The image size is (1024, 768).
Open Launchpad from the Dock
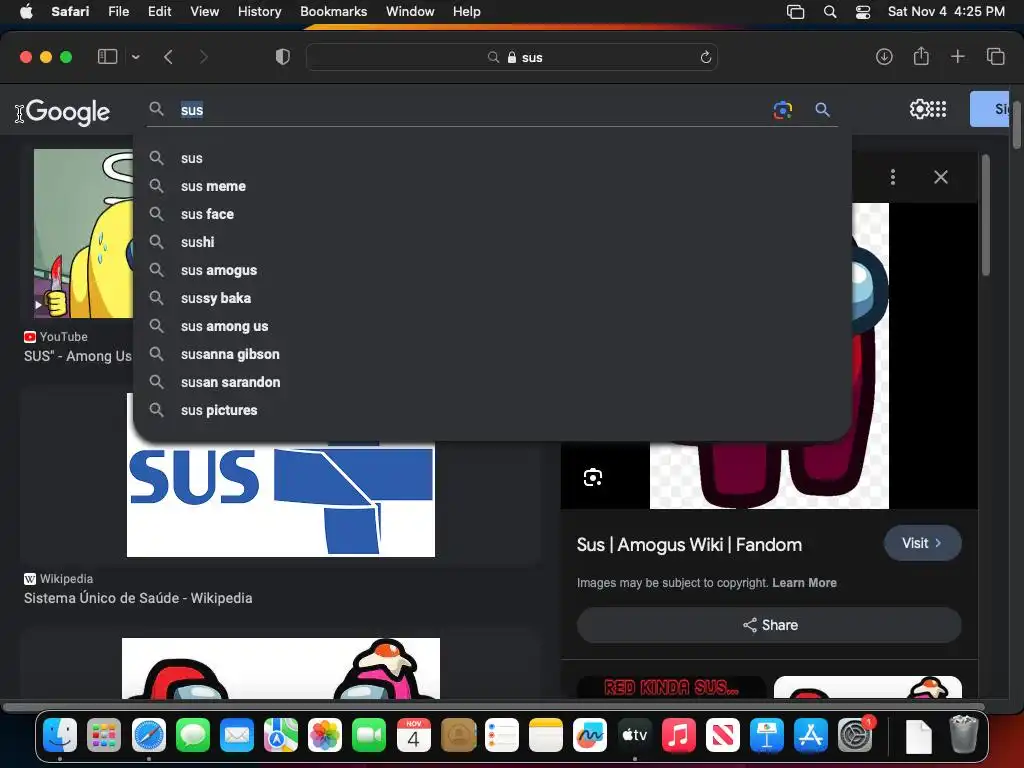[x=104, y=735]
